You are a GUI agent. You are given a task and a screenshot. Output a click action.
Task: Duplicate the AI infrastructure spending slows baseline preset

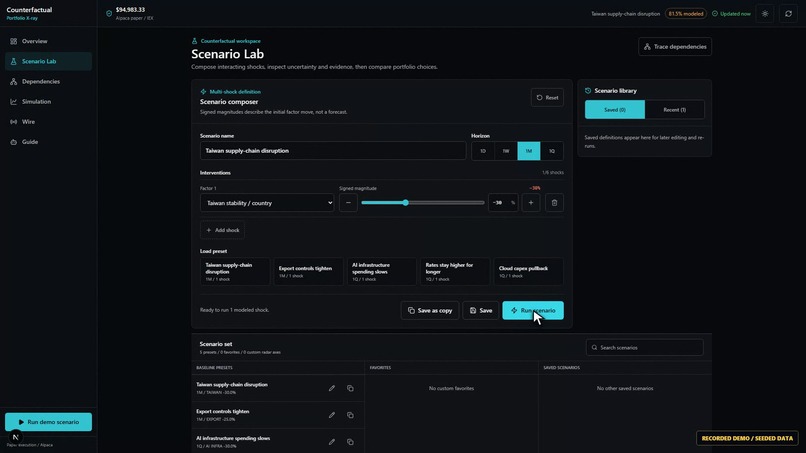350,442
